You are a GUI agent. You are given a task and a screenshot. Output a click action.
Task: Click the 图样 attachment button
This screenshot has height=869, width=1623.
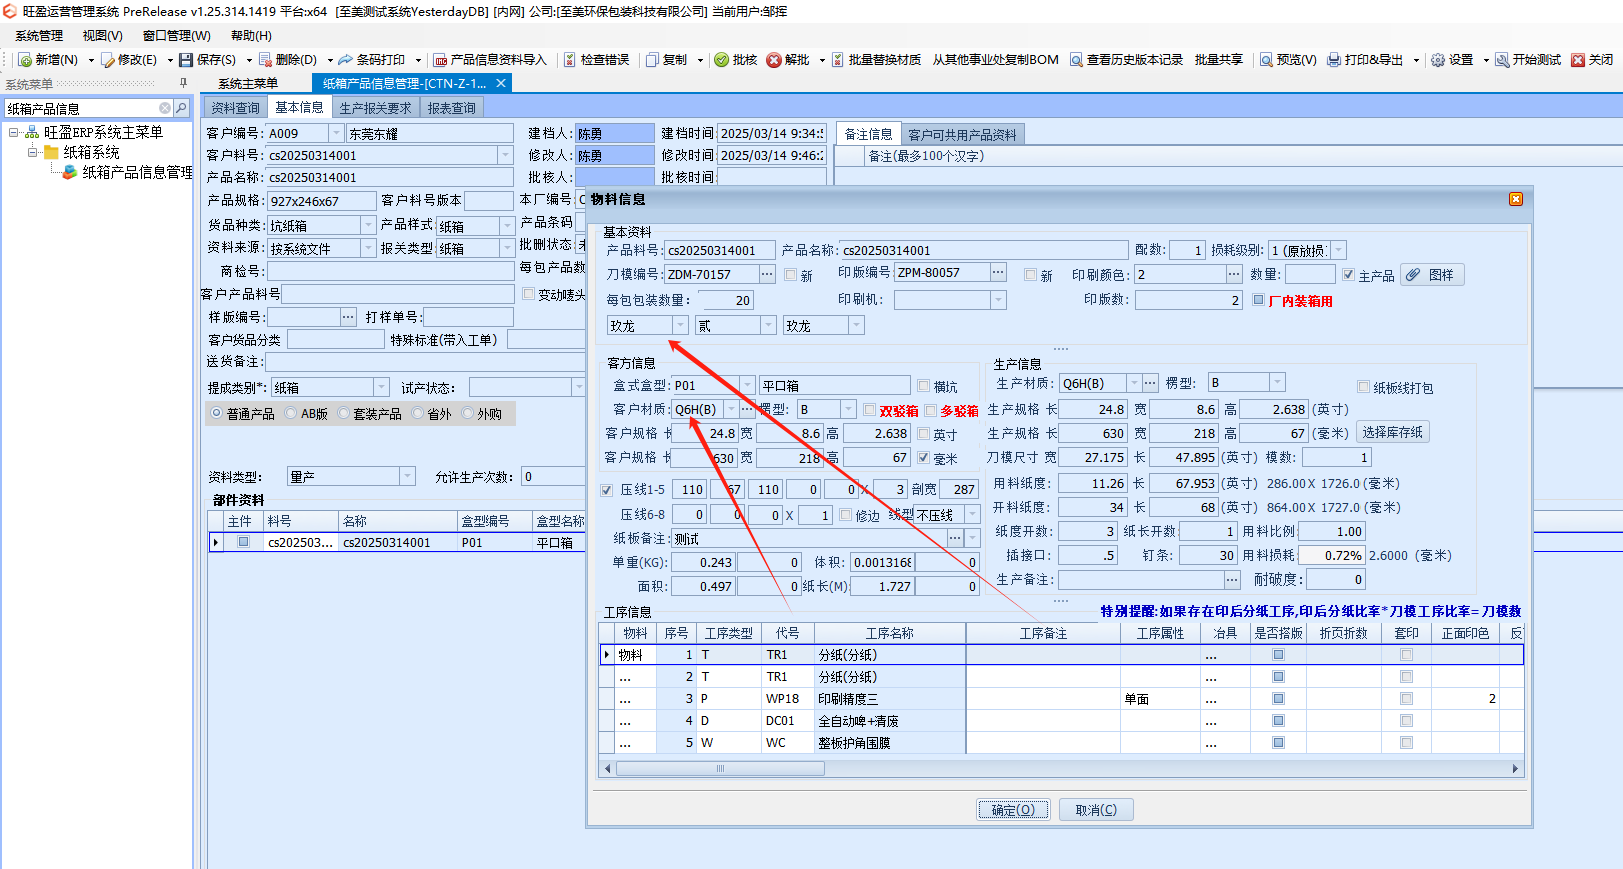1432,275
